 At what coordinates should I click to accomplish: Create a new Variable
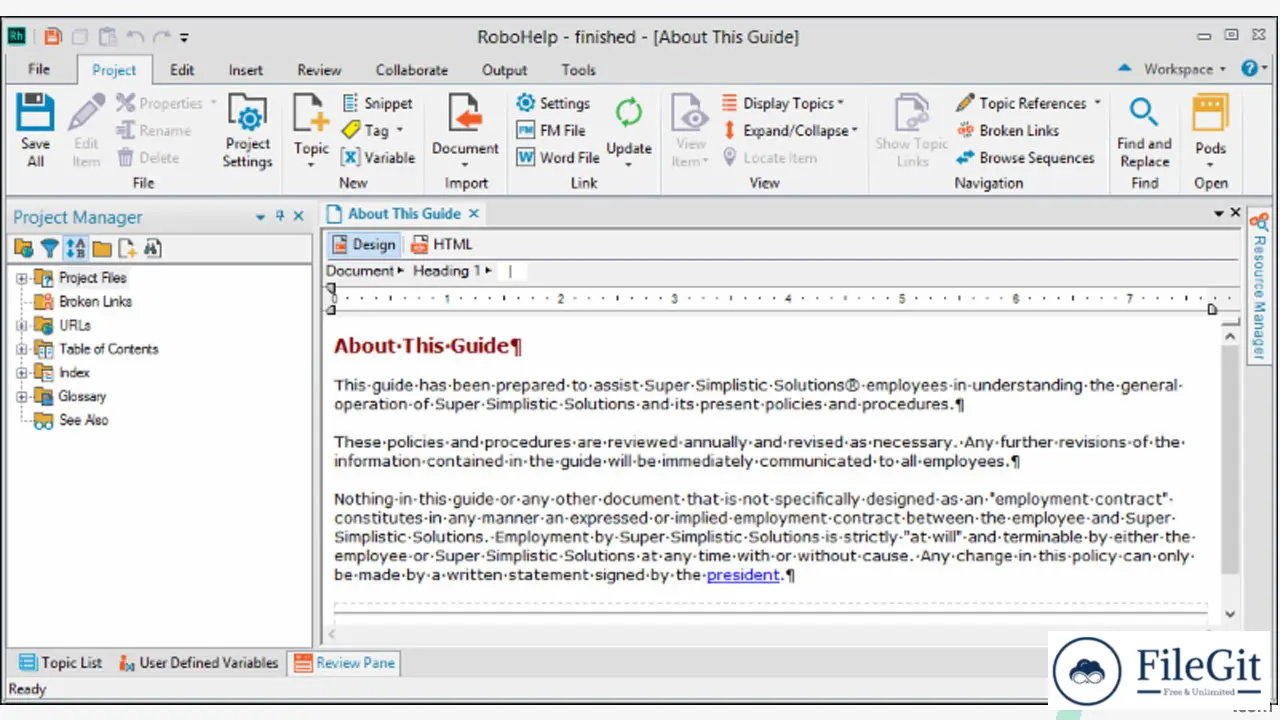(x=378, y=157)
